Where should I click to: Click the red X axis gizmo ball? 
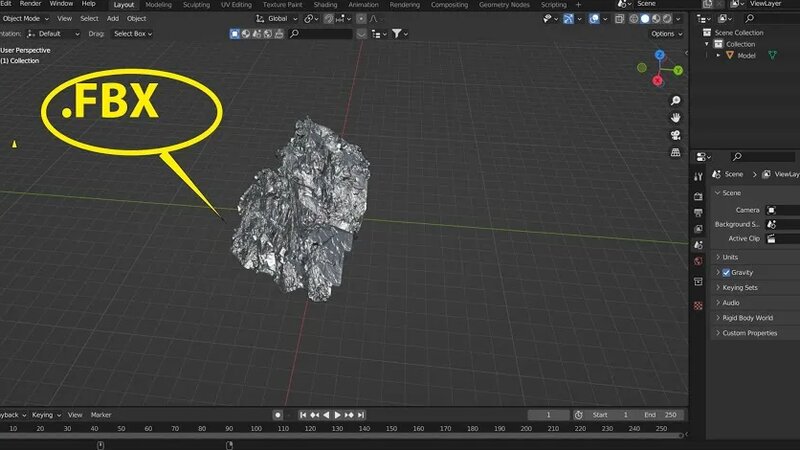(657, 80)
